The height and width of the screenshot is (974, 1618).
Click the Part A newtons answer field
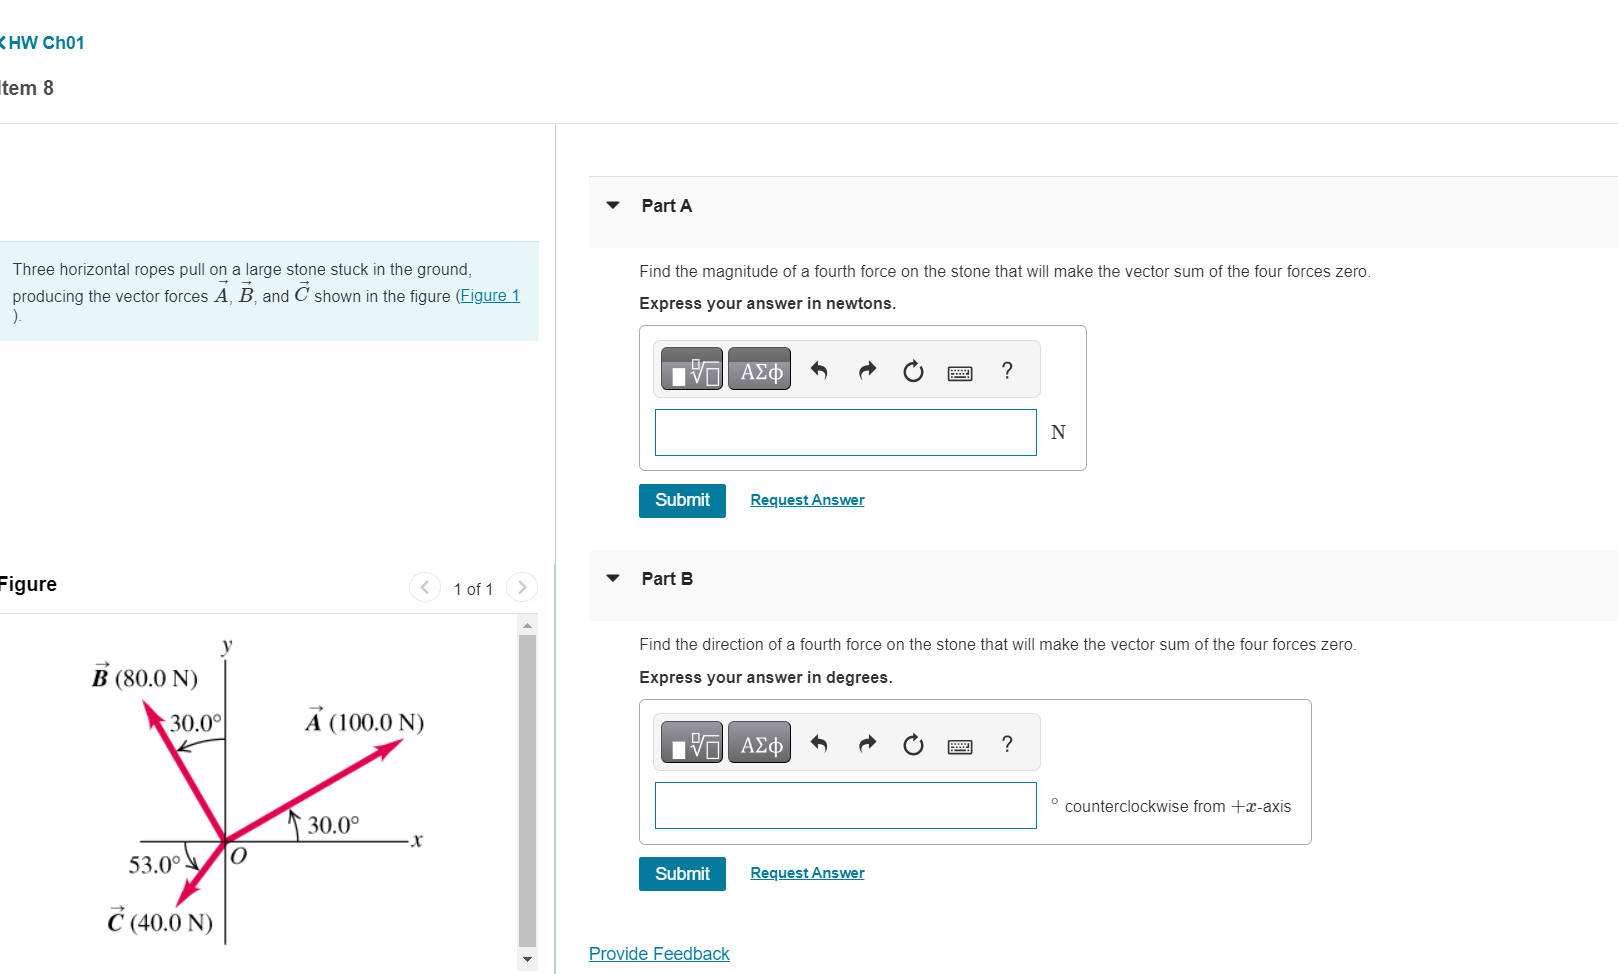point(845,432)
